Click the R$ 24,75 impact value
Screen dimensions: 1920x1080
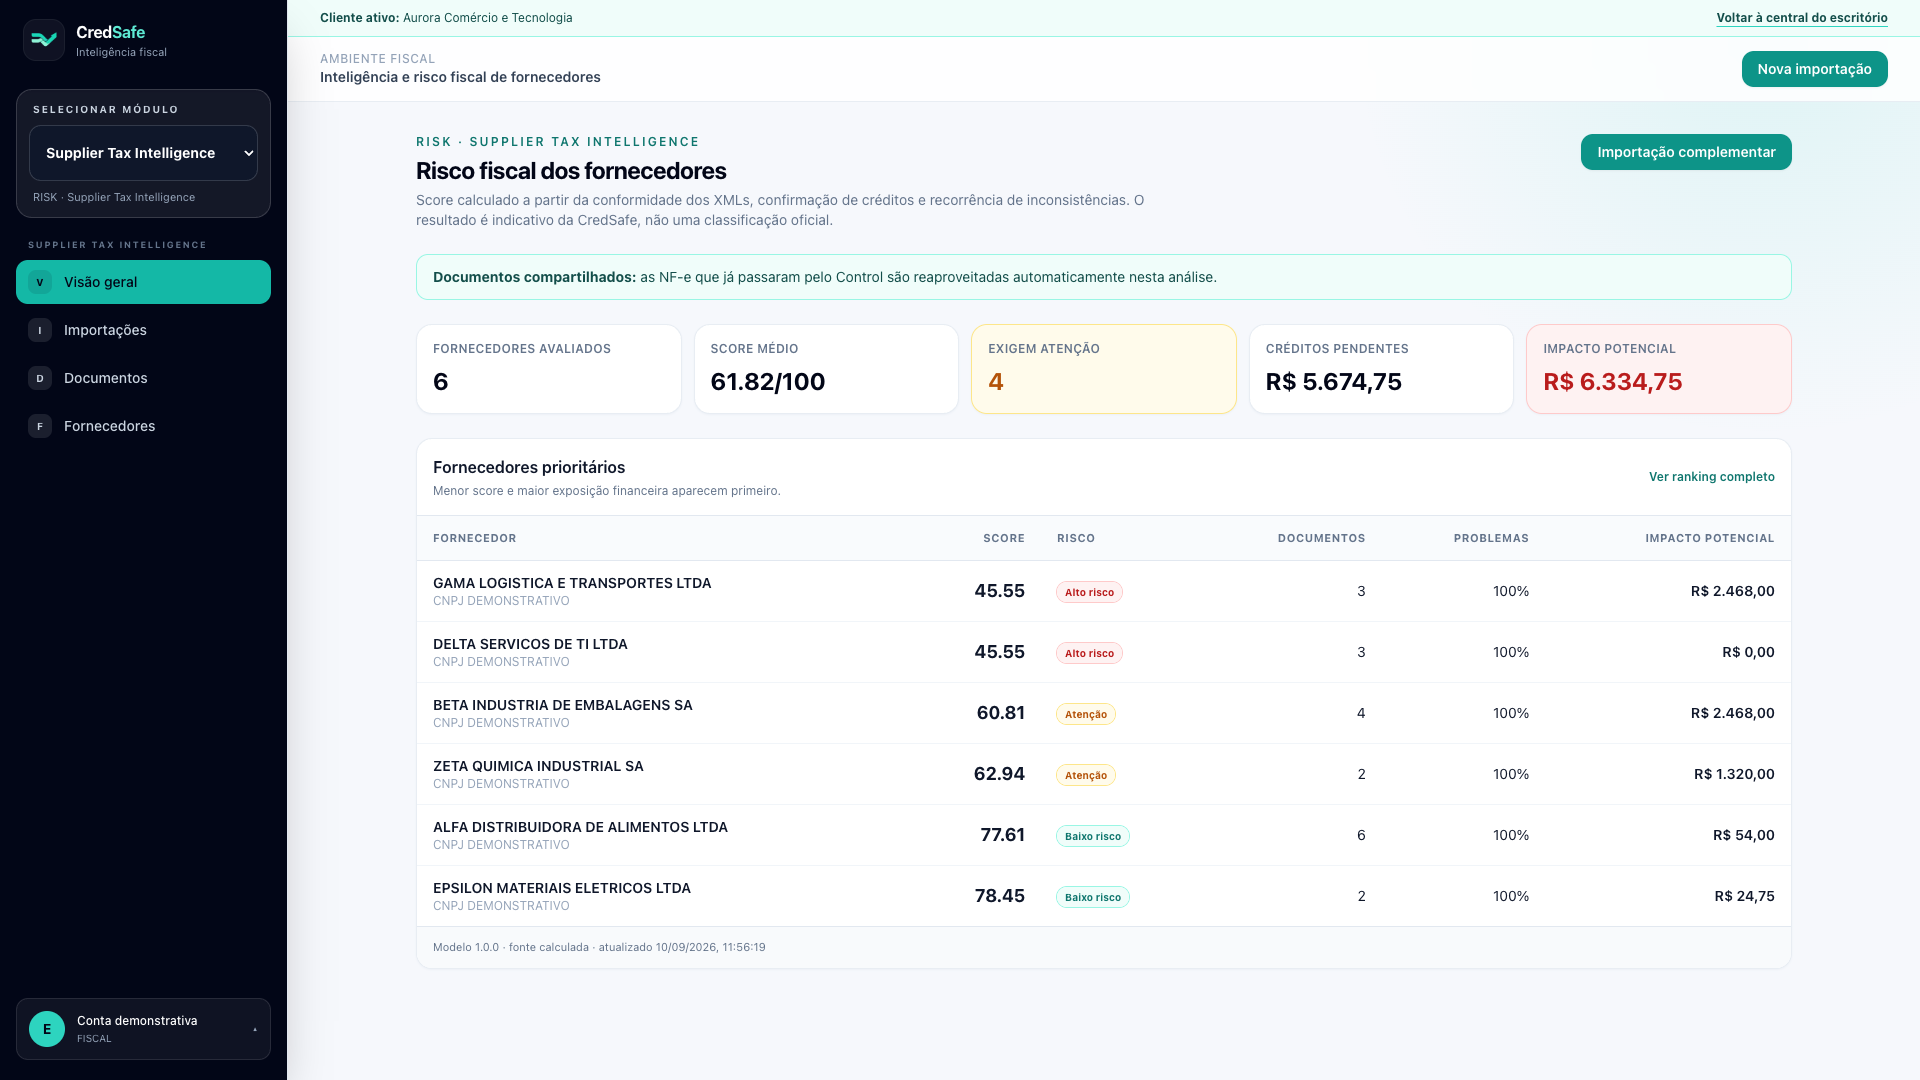[1744, 896]
